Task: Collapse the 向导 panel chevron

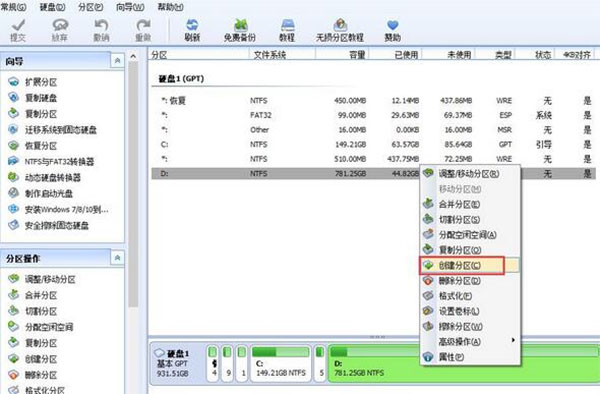Action: click(117, 61)
